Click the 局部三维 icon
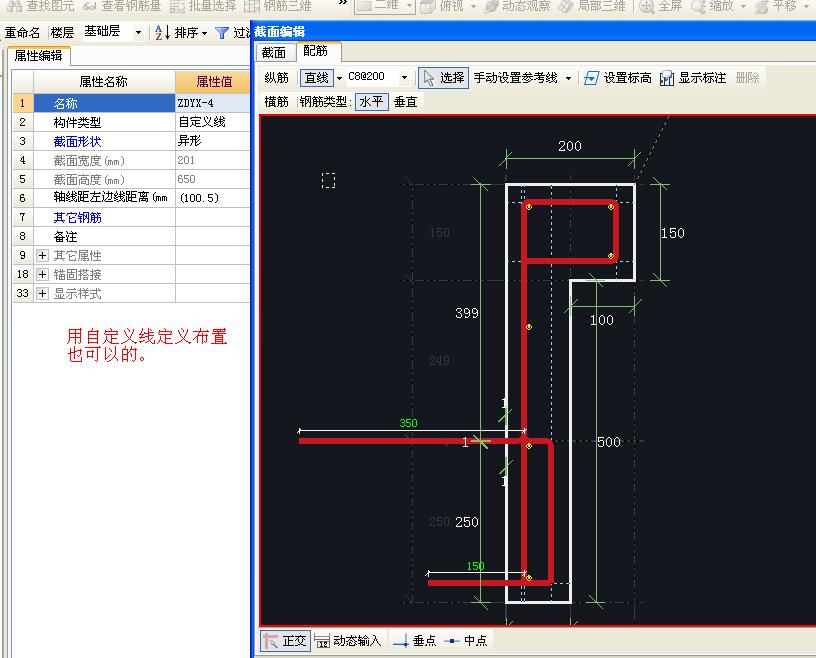This screenshot has height=658, width=816. tap(566, 6)
